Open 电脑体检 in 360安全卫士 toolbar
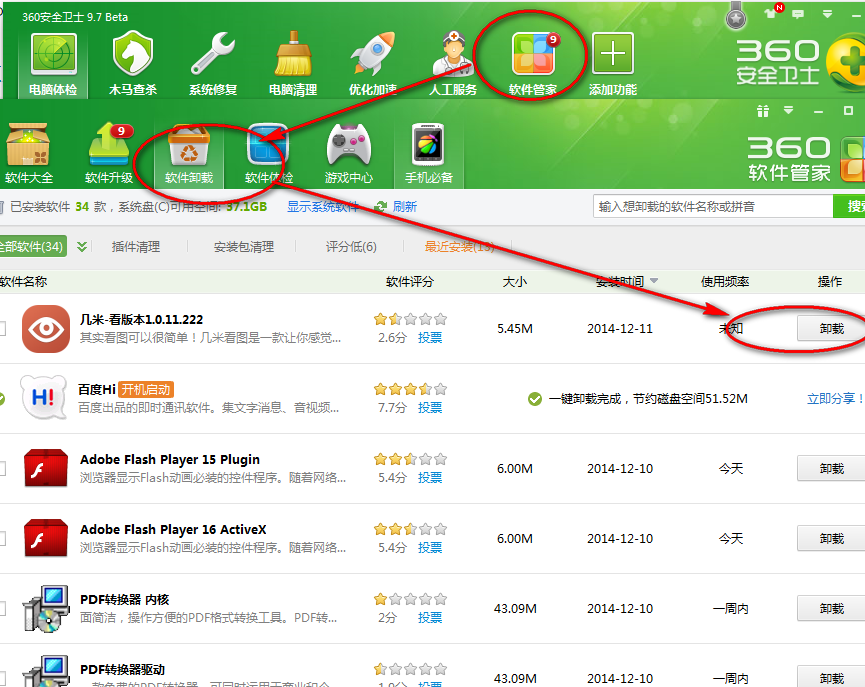Screen dimensions: 865x687 53,63
